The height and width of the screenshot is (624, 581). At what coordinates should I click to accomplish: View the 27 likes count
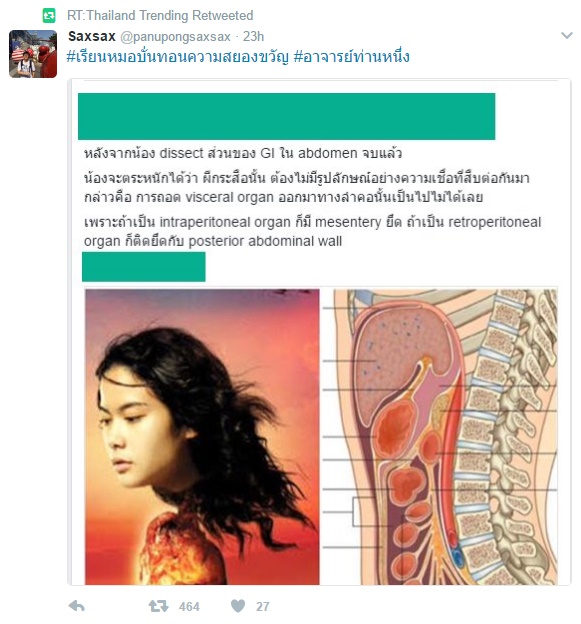pyautogui.click(x=263, y=606)
